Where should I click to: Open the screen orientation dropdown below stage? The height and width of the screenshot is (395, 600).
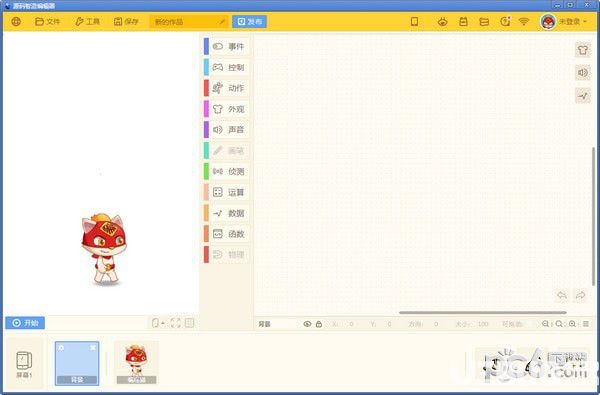pos(158,323)
